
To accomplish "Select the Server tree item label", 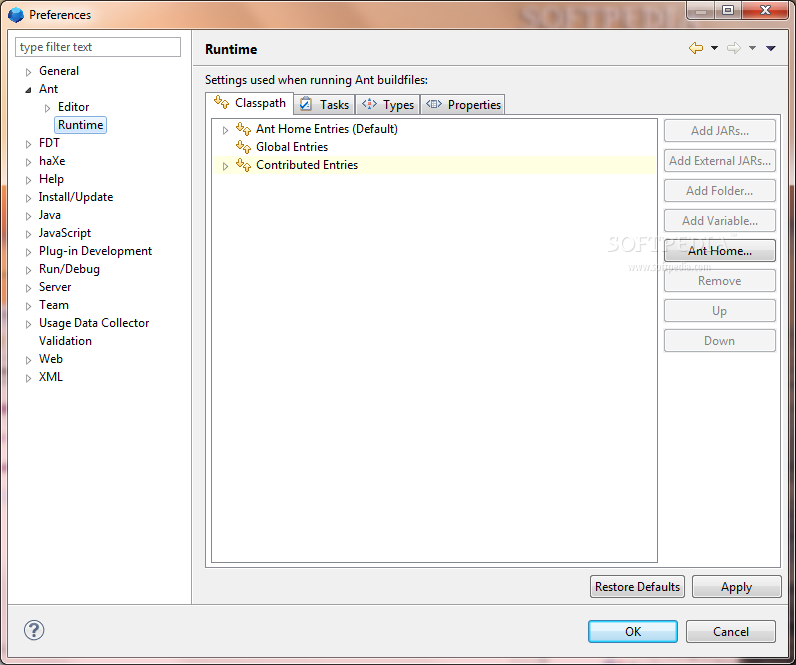I will pyautogui.click(x=55, y=287).
